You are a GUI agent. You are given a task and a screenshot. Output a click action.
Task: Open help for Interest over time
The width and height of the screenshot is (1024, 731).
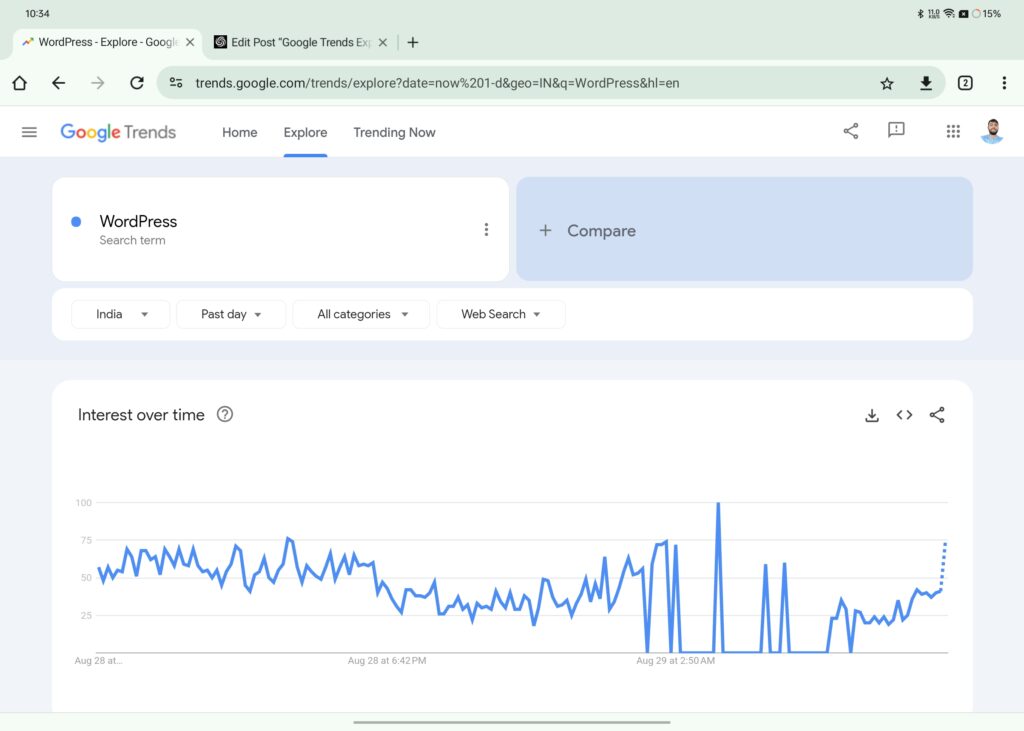[x=225, y=415]
